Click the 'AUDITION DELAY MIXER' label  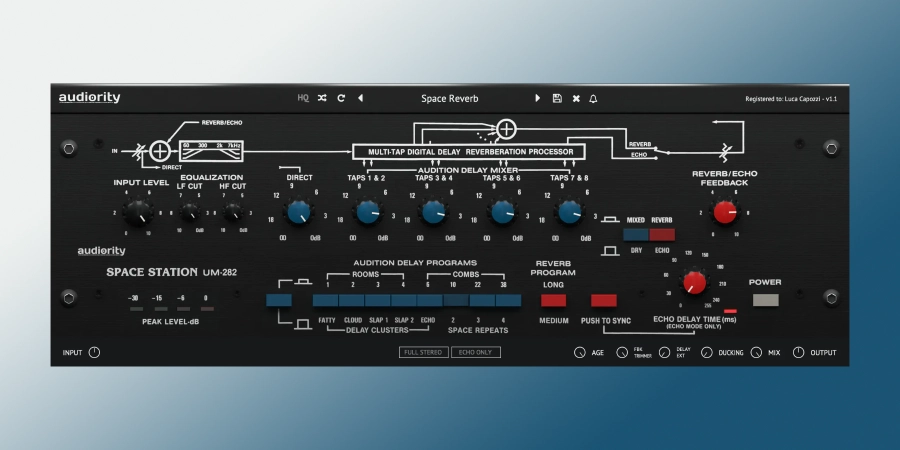[x=468, y=170]
